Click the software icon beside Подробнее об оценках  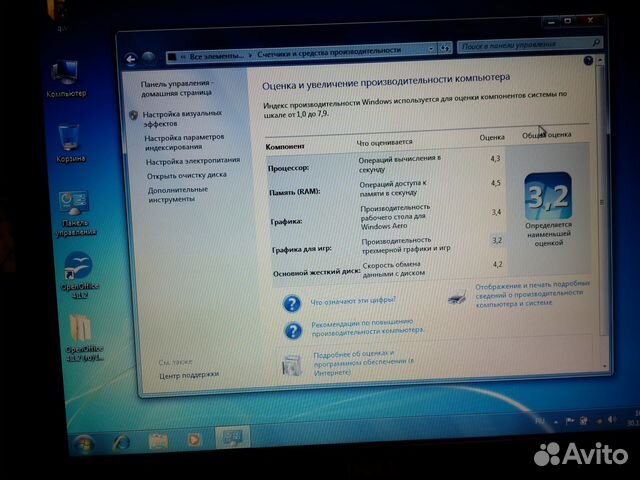tap(292, 364)
